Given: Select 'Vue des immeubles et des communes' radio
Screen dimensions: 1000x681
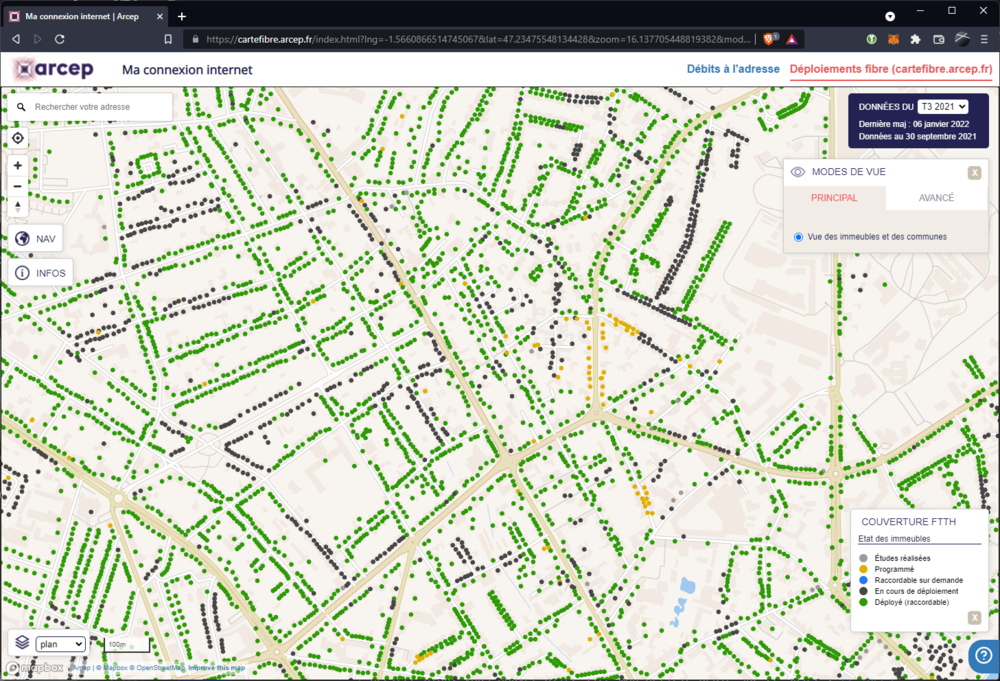Looking at the screenshot, I should pos(798,237).
